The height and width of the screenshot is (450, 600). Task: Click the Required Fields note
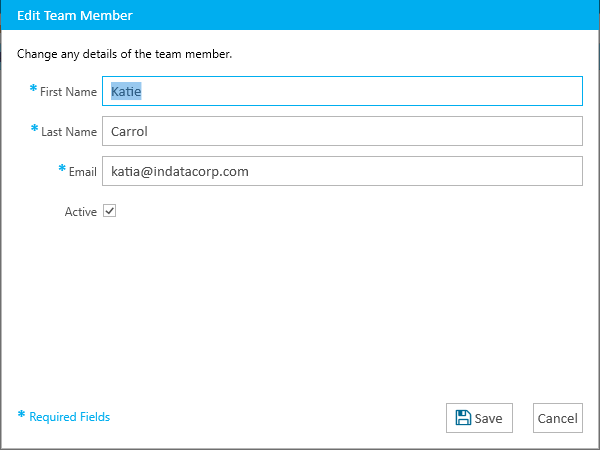[x=69, y=417]
